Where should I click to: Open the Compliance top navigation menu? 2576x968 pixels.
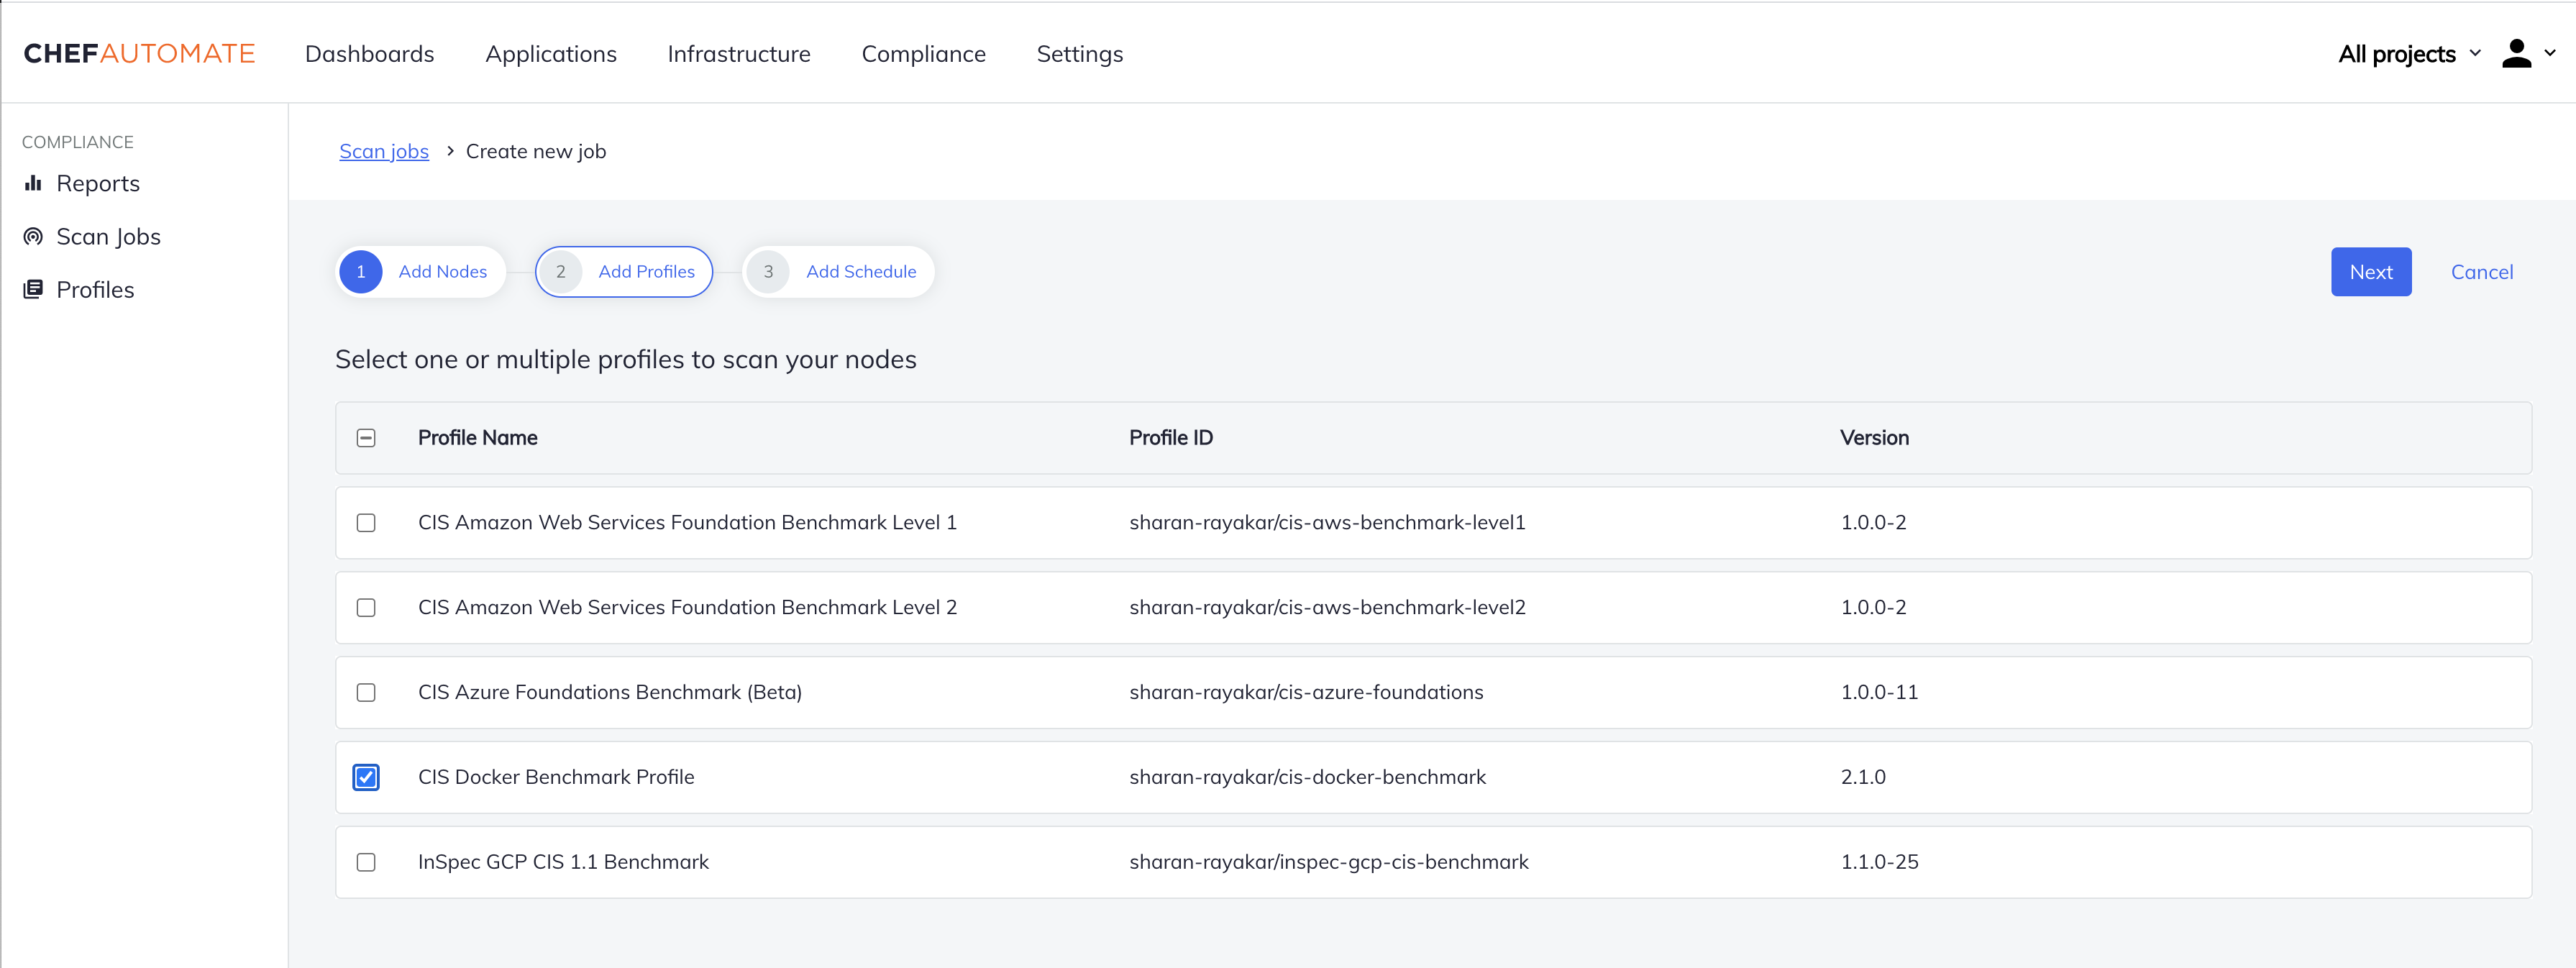(x=923, y=54)
